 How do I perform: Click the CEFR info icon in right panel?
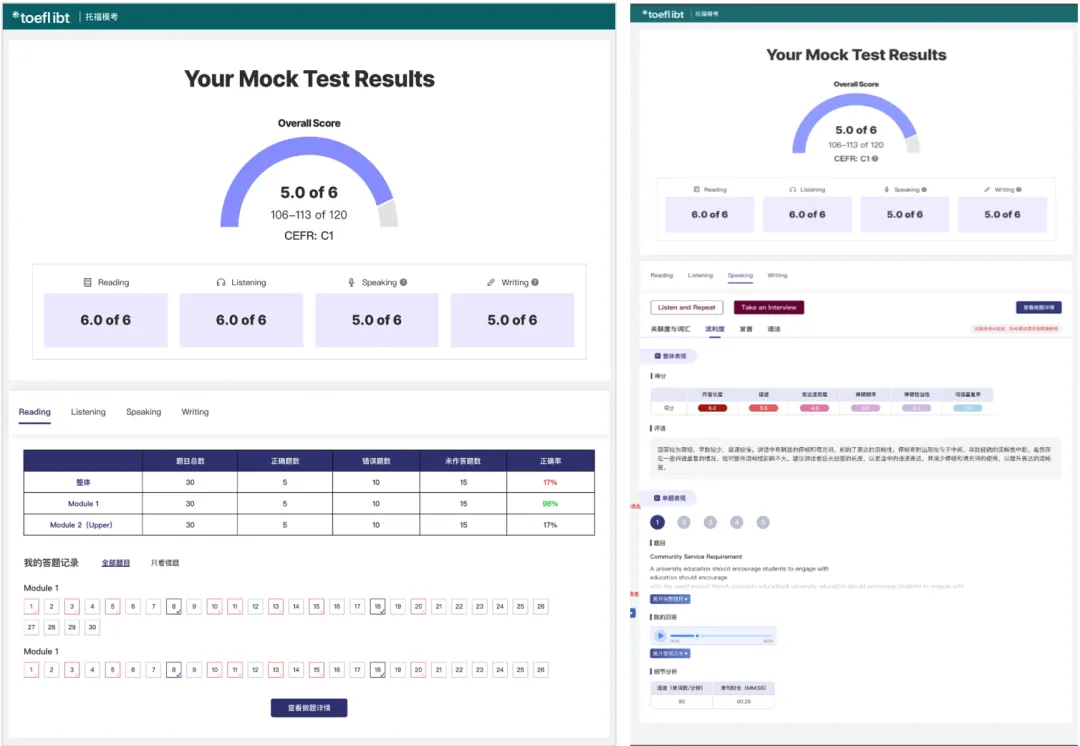point(875,159)
